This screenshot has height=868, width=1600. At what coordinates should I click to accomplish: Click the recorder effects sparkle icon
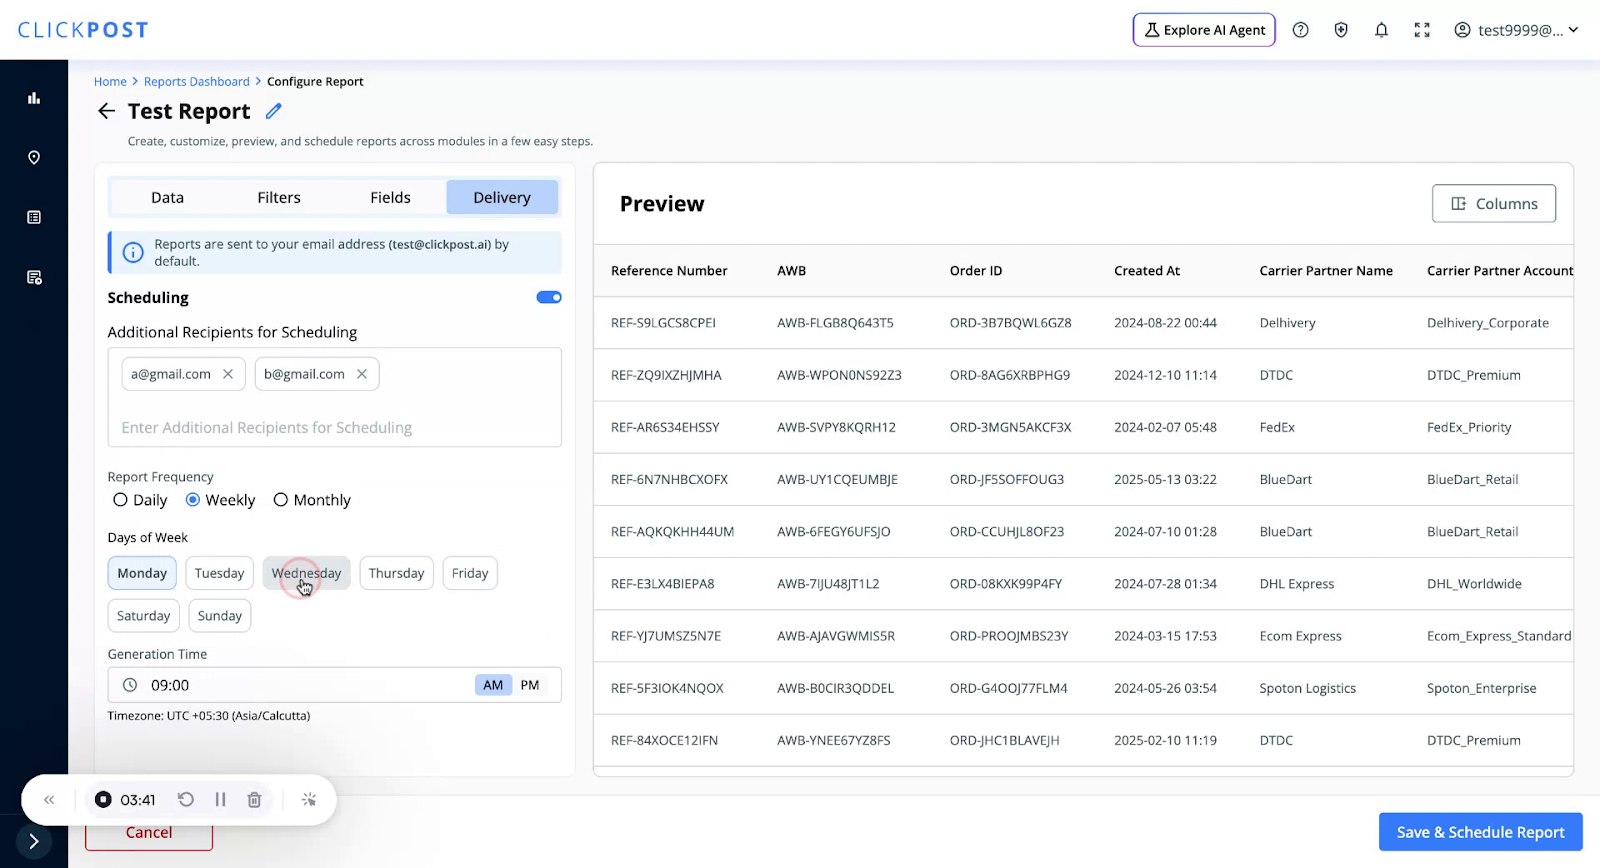309,800
